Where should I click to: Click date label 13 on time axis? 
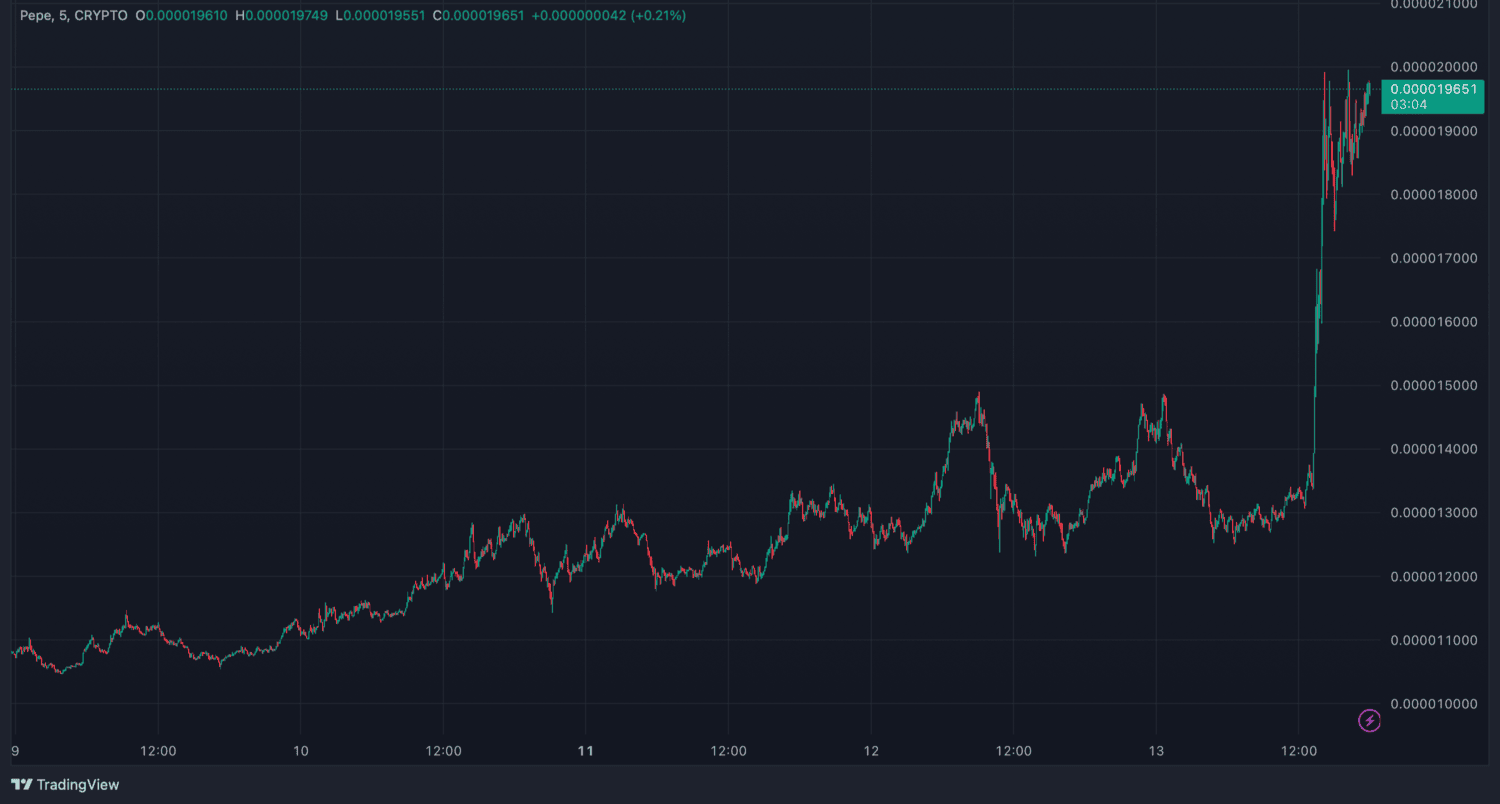click(x=1156, y=750)
